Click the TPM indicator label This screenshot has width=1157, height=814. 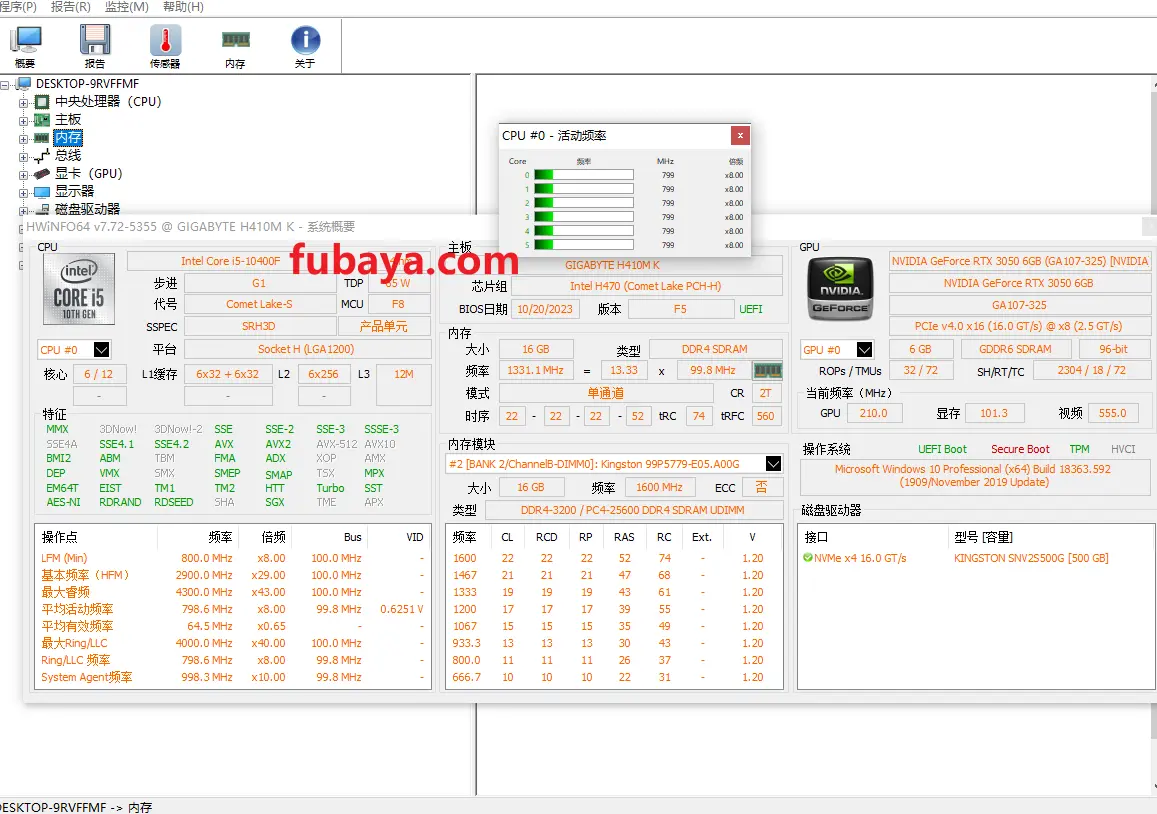click(x=1080, y=449)
